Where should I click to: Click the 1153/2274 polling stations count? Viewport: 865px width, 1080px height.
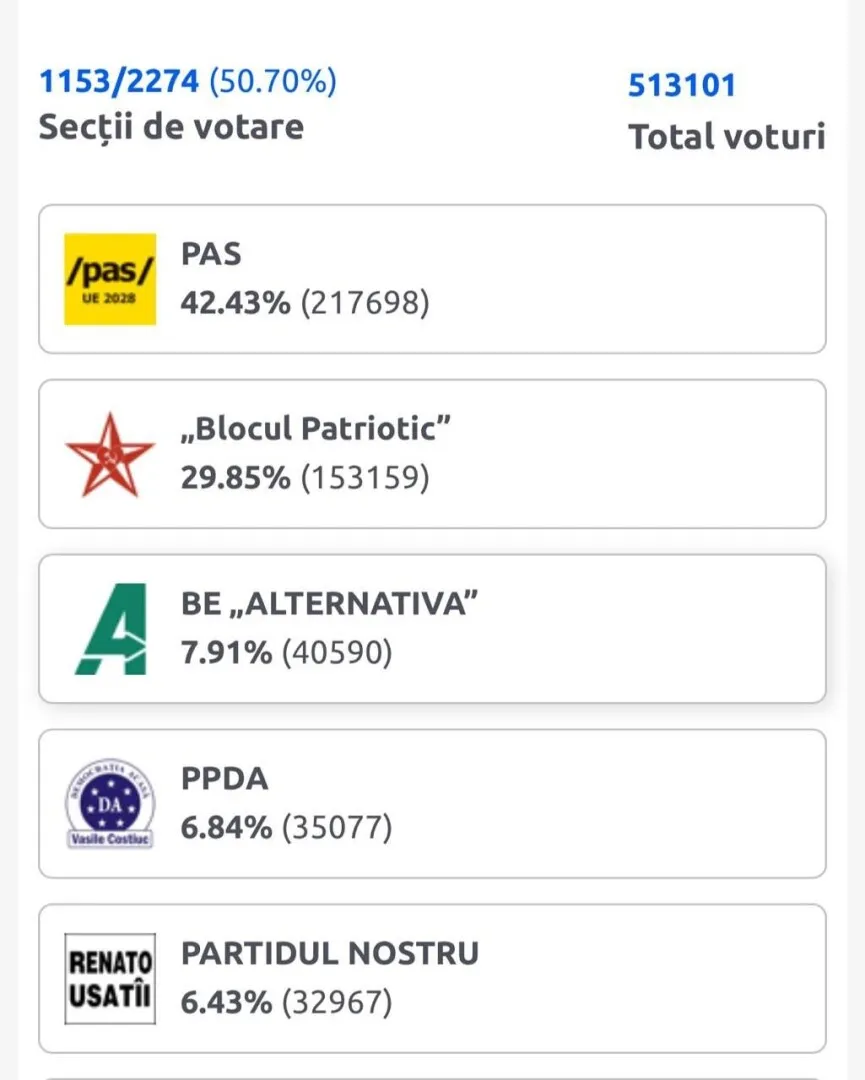pos(119,81)
